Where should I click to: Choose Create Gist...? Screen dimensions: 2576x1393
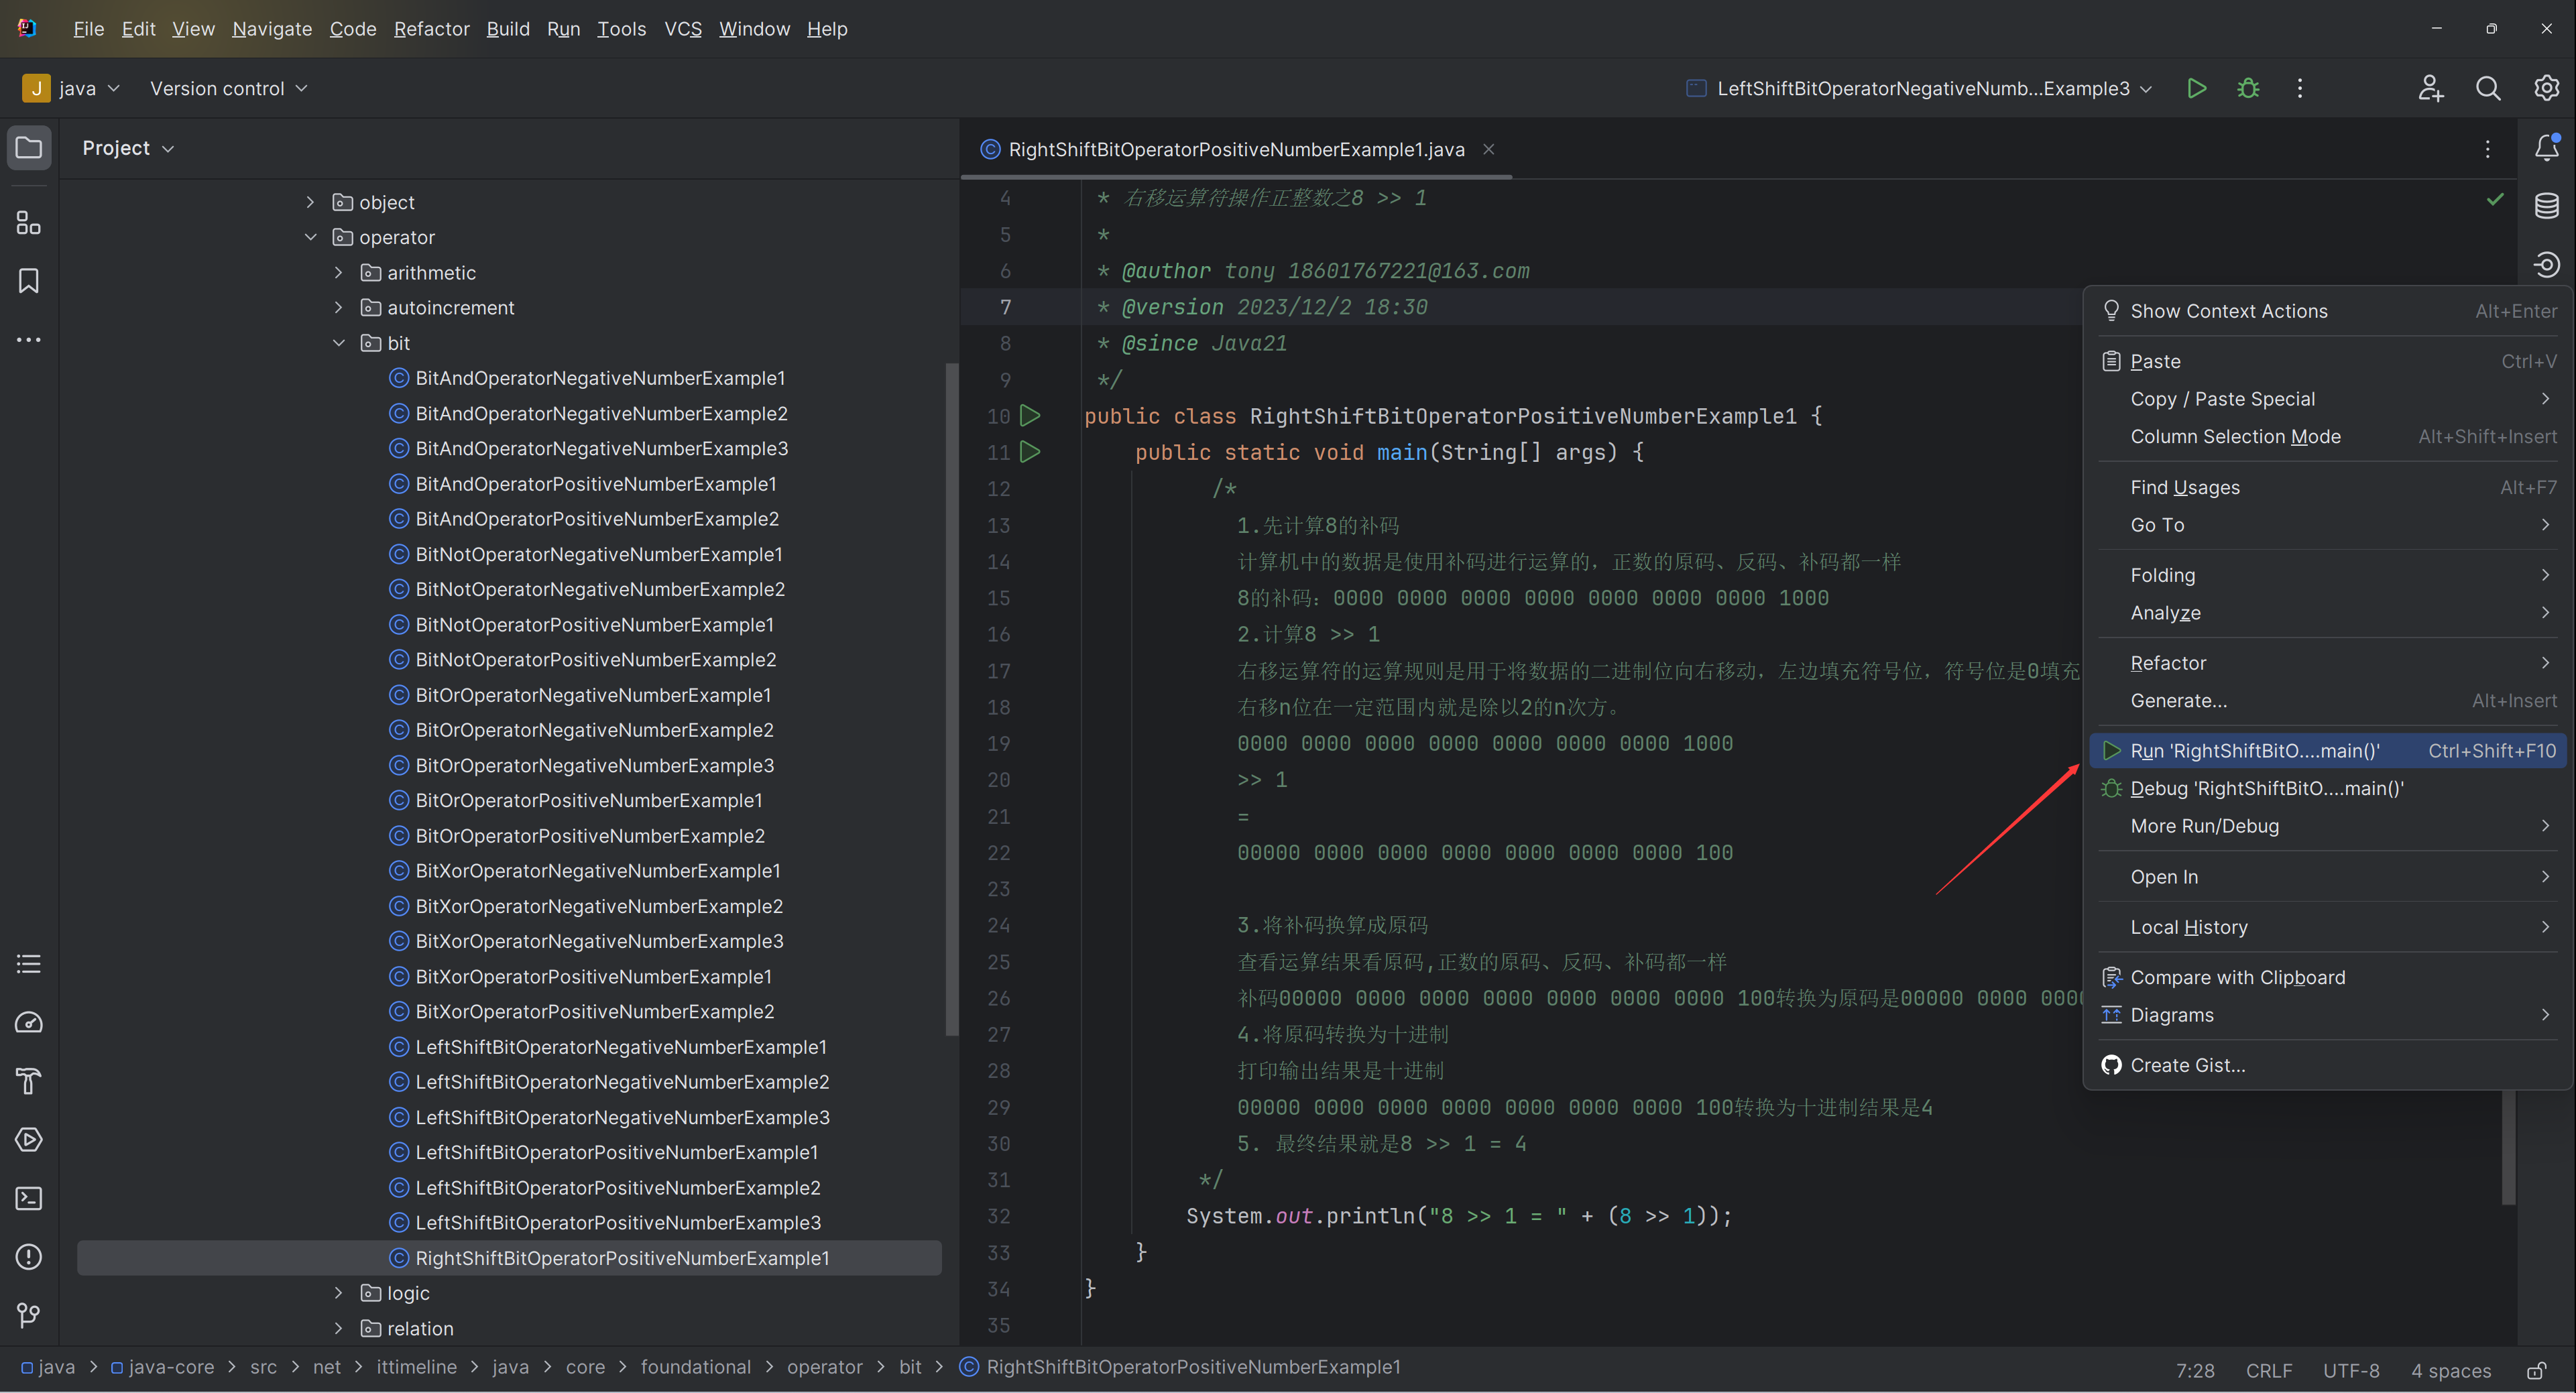pos(2329,1065)
